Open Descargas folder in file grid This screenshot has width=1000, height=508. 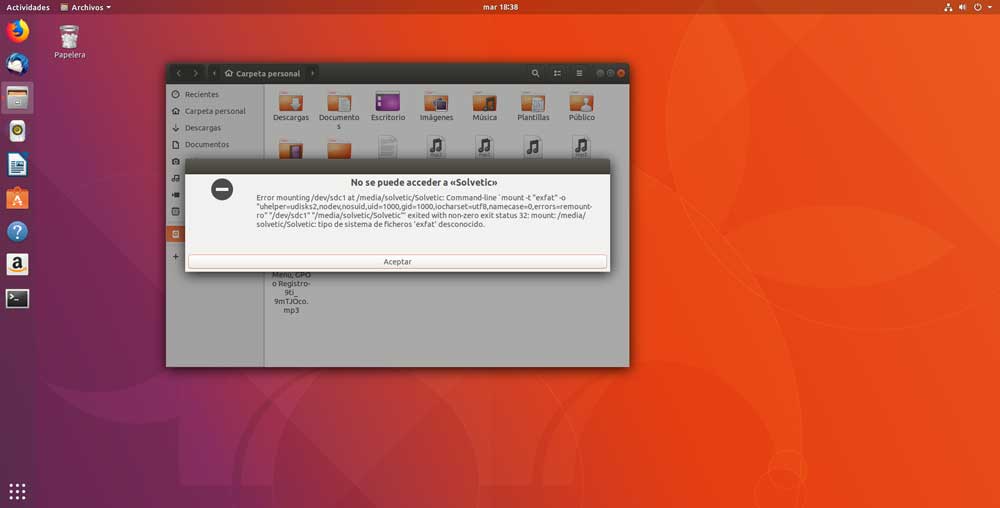tap(291, 106)
